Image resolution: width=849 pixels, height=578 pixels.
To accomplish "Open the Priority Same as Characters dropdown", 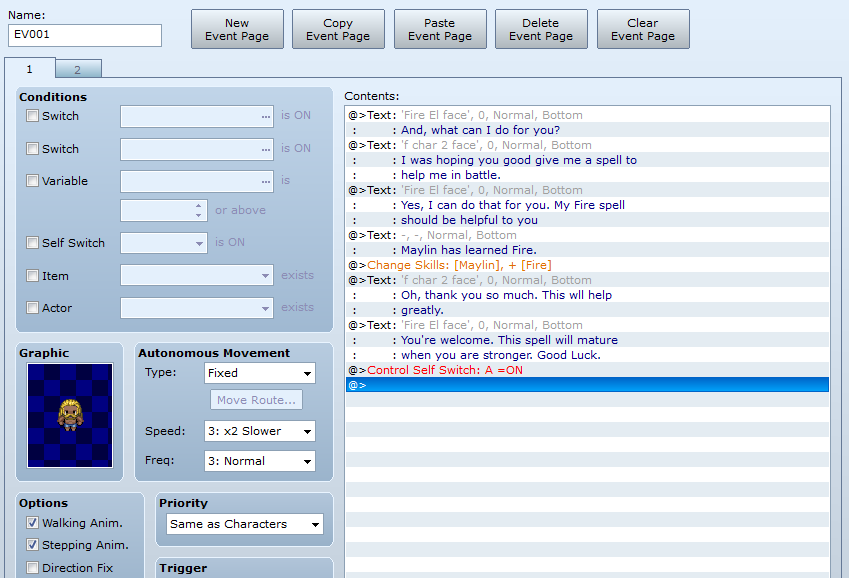I will (245, 524).
